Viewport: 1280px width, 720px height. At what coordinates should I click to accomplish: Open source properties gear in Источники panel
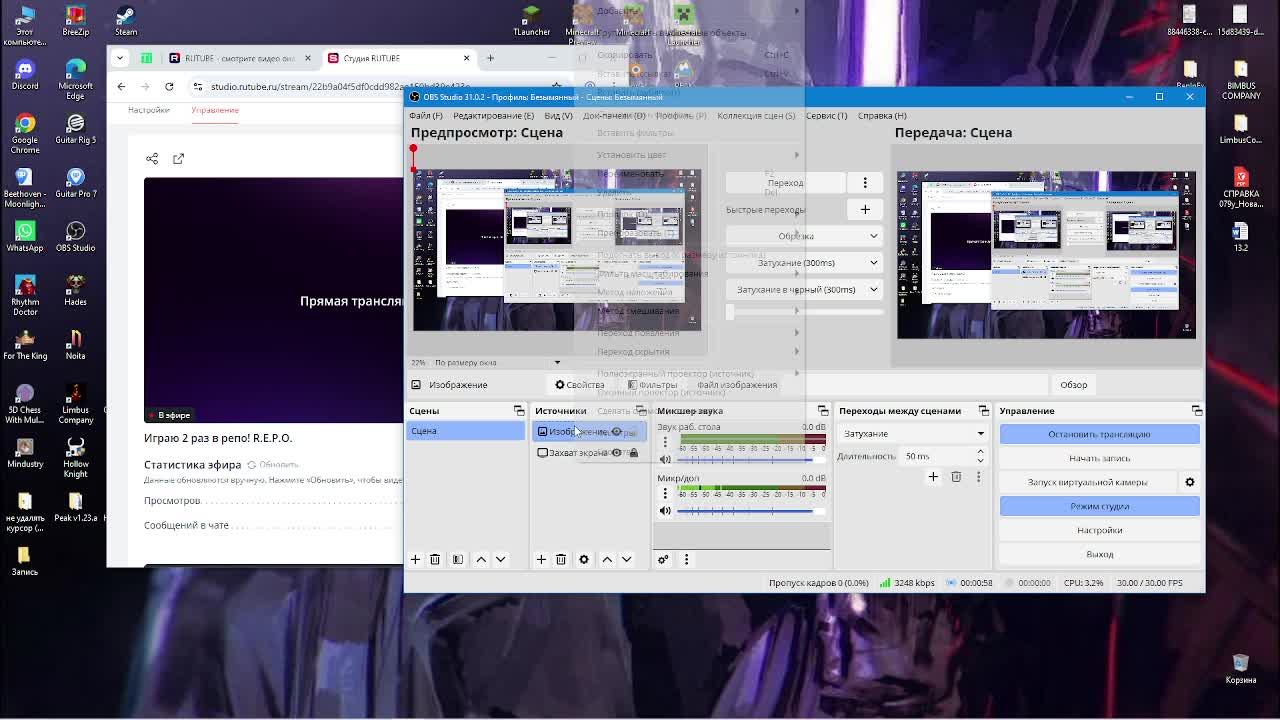tap(584, 559)
